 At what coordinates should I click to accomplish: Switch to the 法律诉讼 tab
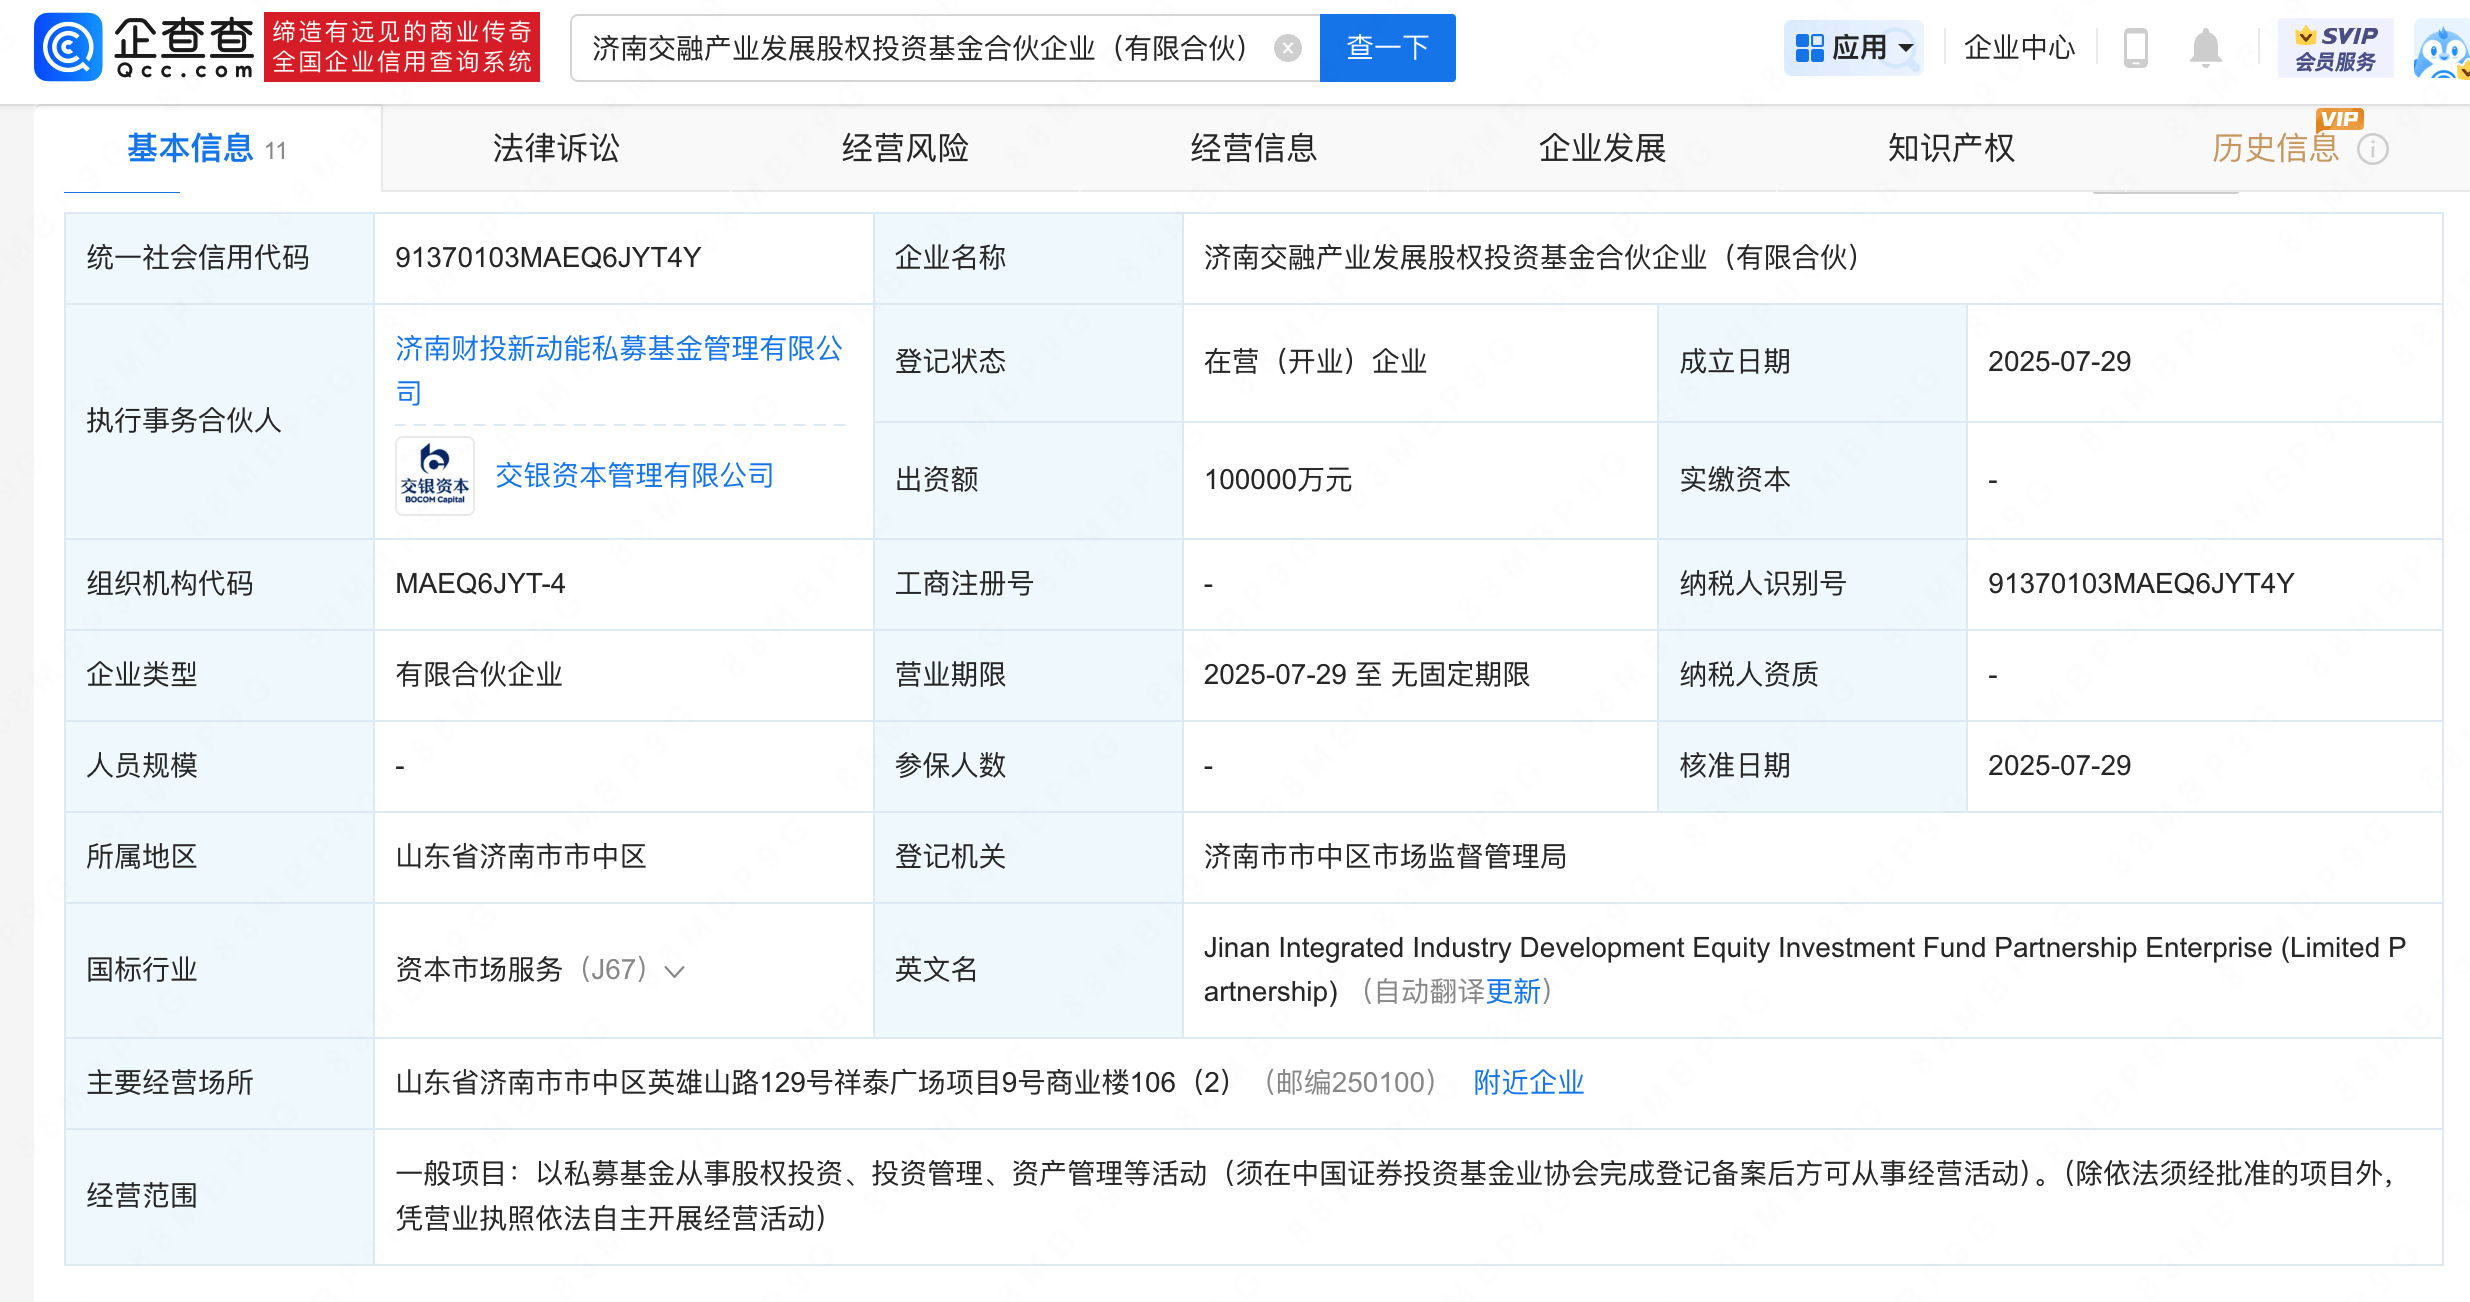[556, 149]
